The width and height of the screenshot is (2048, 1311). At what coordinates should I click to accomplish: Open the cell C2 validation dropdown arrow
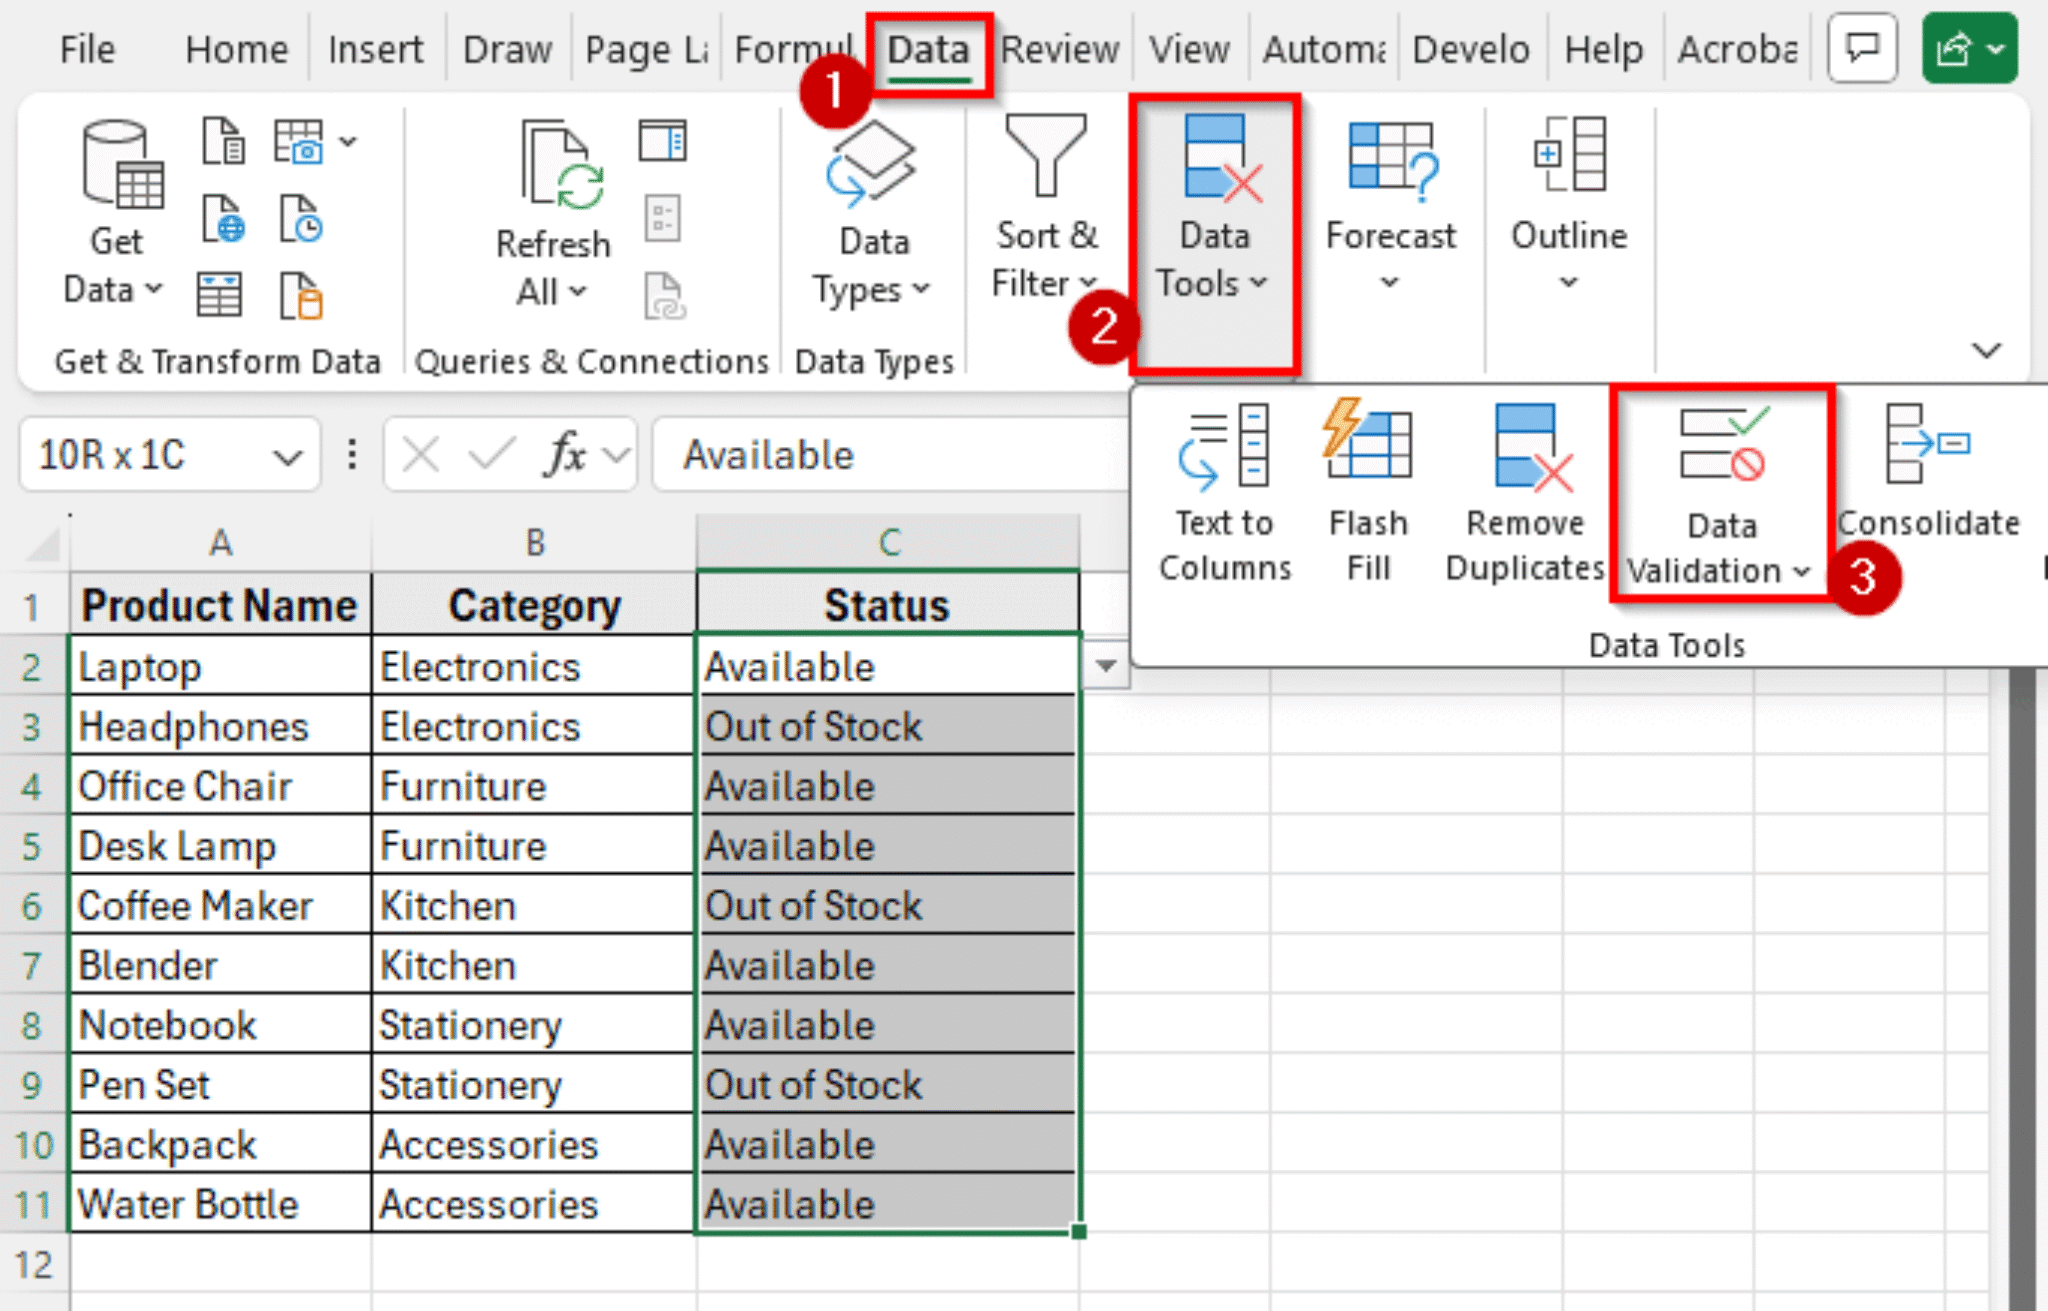coord(1106,665)
